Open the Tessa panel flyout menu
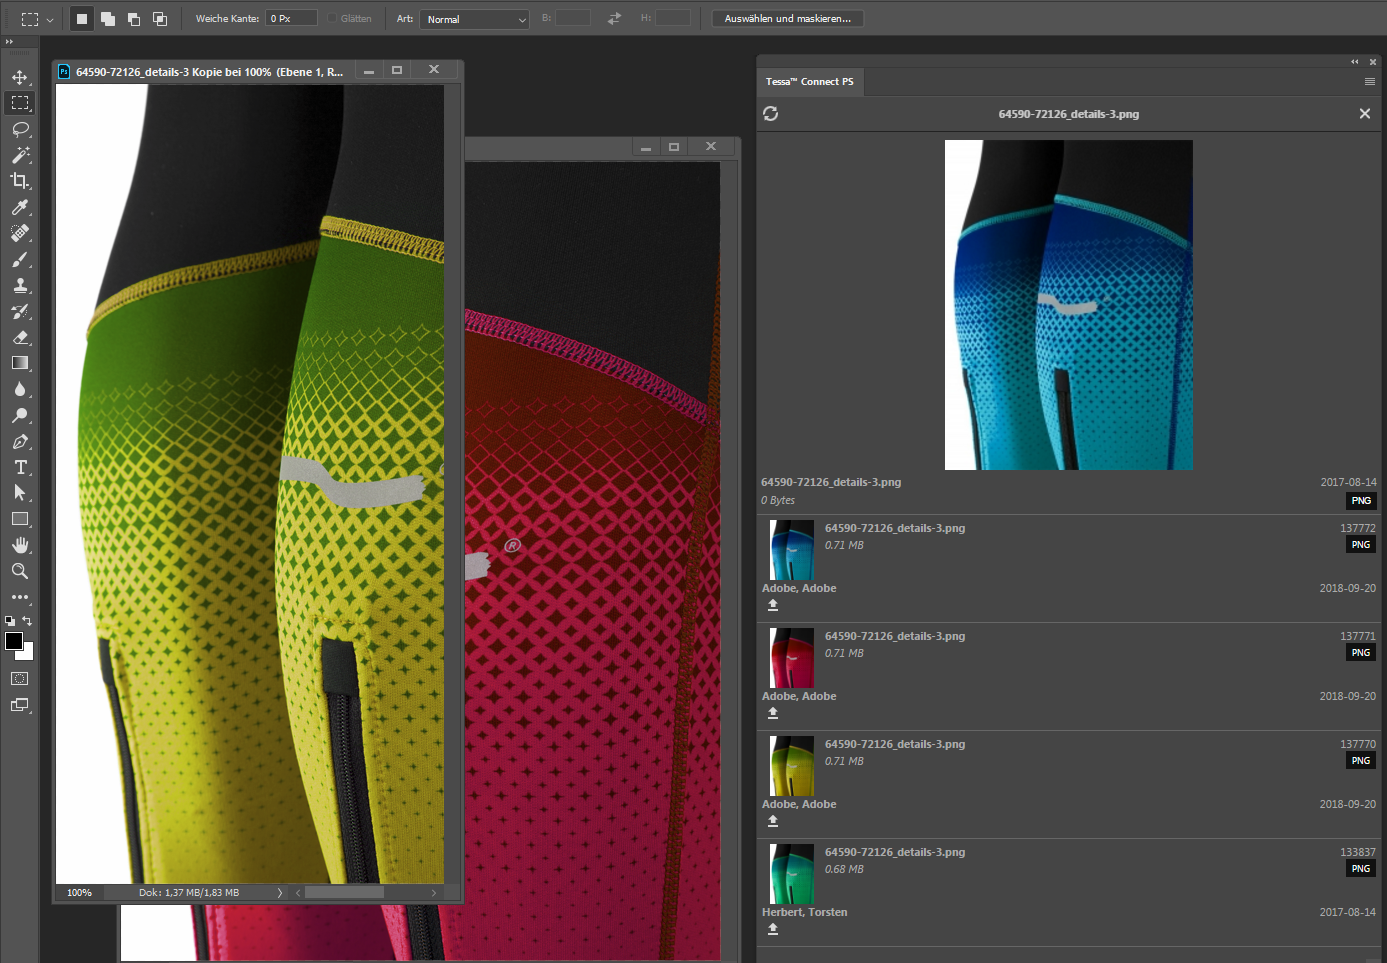1387x963 pixels. 1369,82
